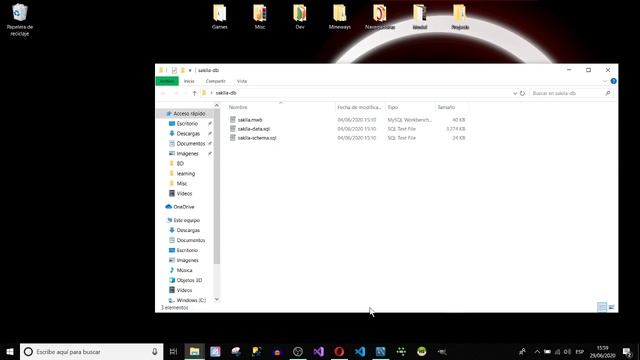Open pinned Descargas under Acceso rápido
Screen dimensions: 640x360
(x=188, y=133)
